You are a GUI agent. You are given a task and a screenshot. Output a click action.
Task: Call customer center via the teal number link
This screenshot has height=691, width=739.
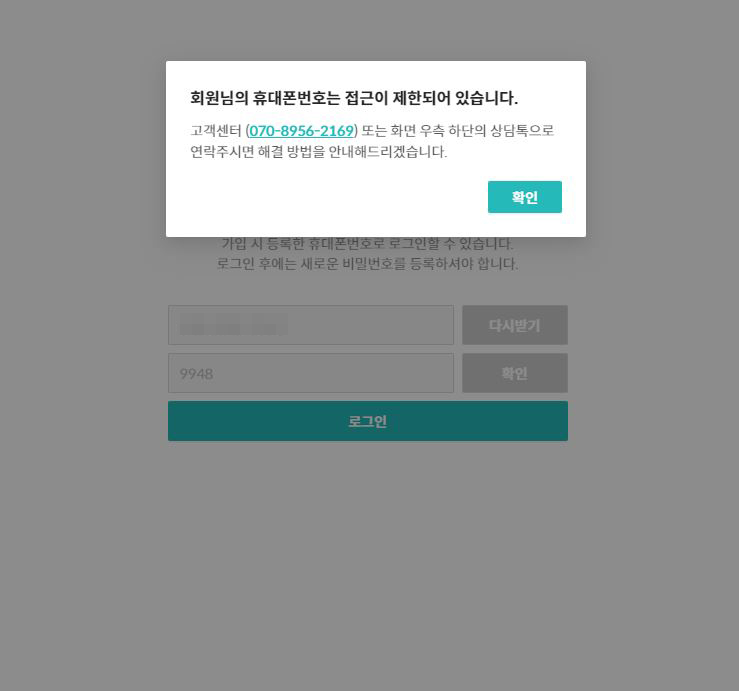pyautogui.click(x=302, y=131)
